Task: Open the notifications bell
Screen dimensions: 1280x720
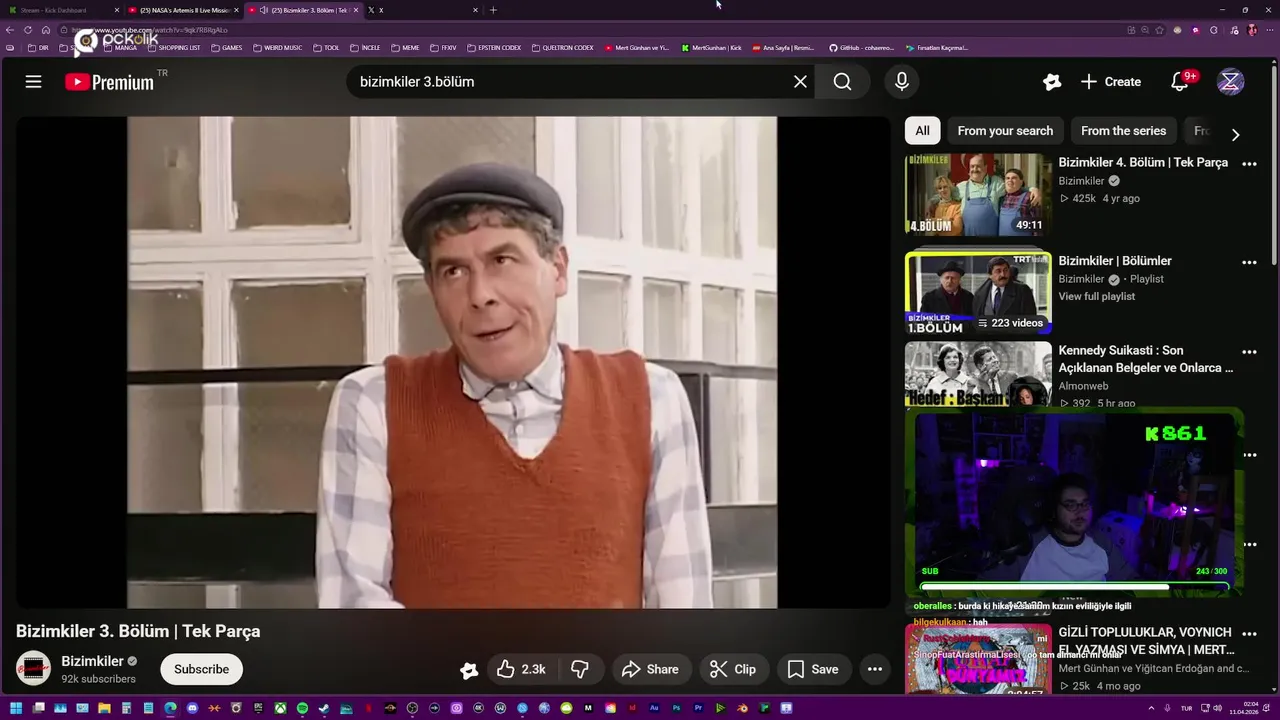Action: (1180, 82)
